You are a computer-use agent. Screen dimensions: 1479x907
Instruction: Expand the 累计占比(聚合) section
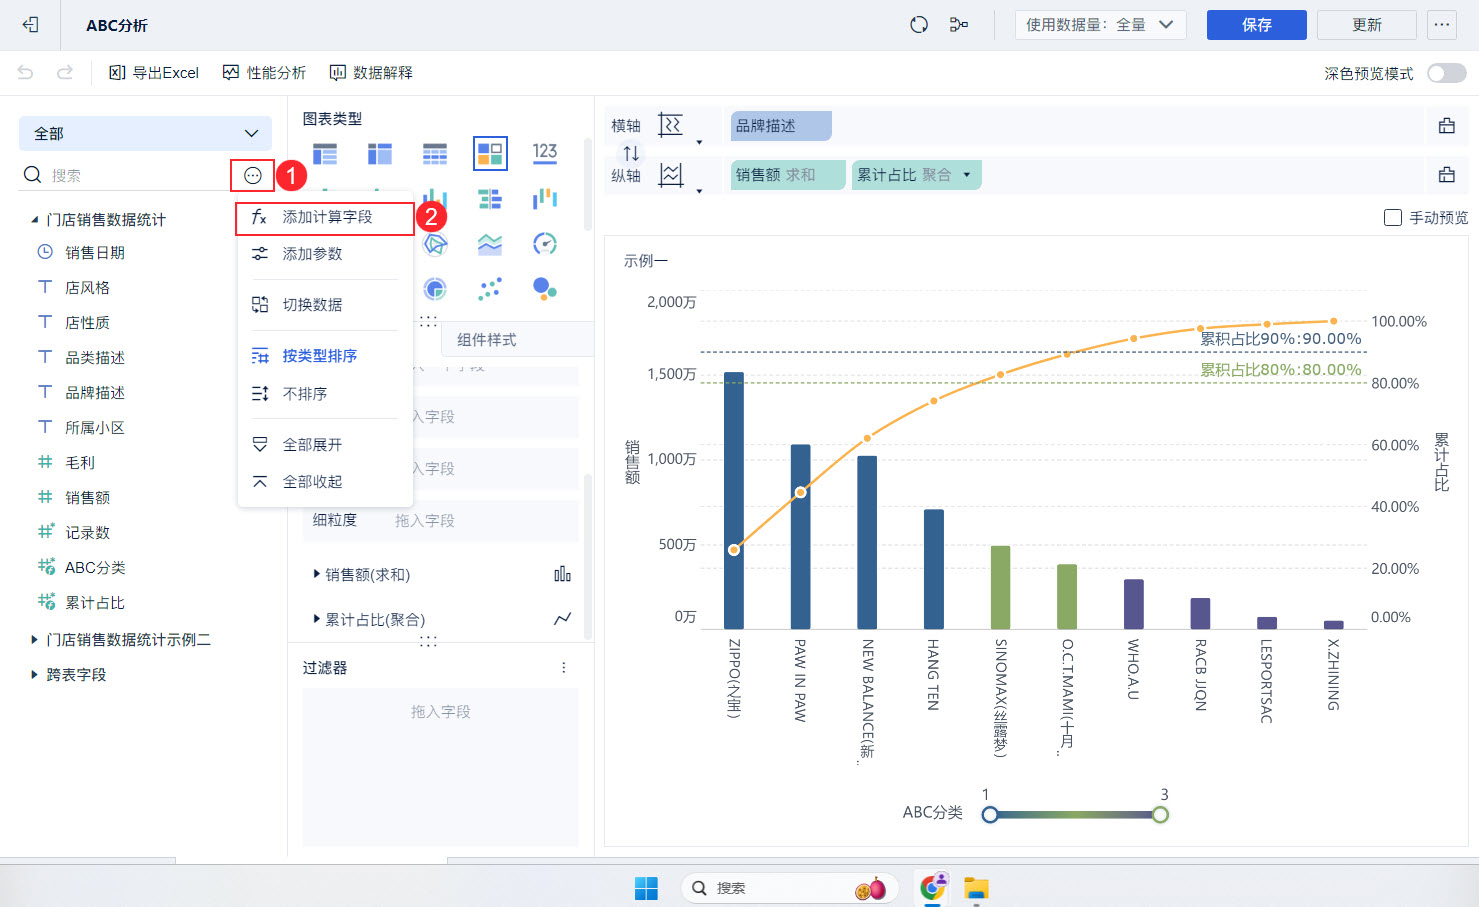316,619
